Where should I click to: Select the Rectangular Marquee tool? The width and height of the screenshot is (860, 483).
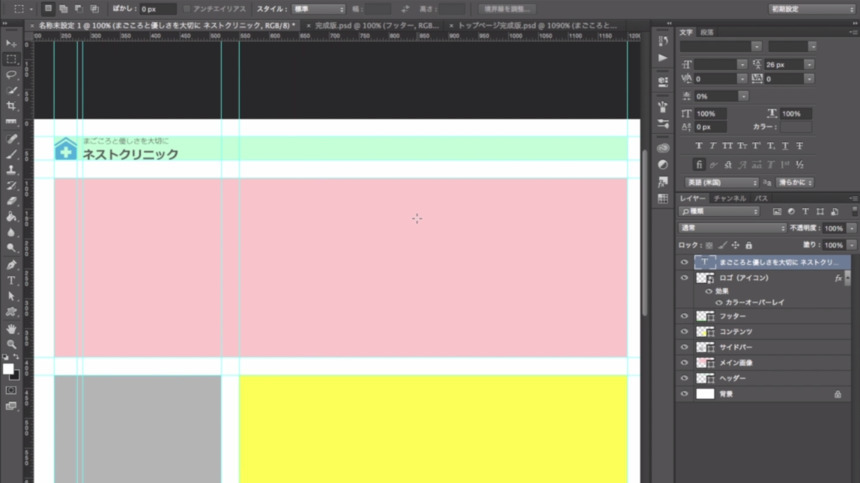(11, 59)
